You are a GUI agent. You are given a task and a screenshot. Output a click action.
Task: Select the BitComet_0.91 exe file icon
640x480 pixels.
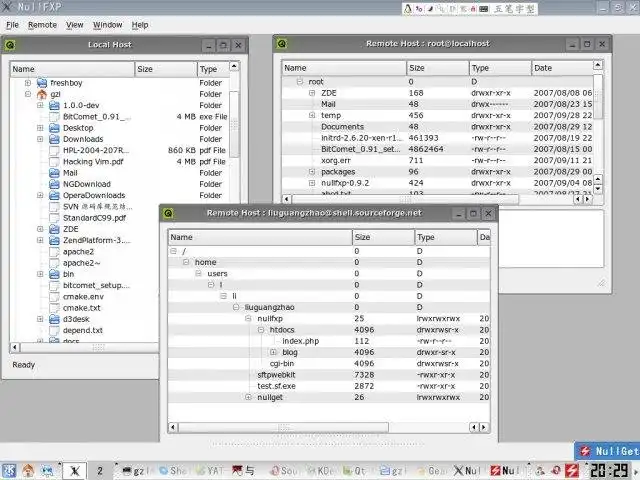tap(54, 117)
